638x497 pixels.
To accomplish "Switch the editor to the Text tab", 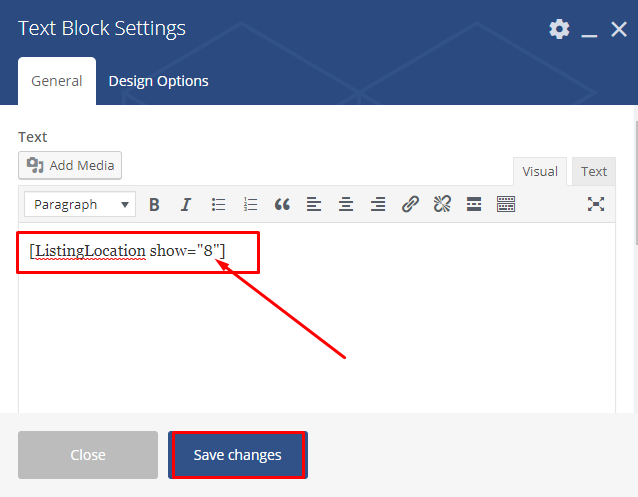I will 594,171.
